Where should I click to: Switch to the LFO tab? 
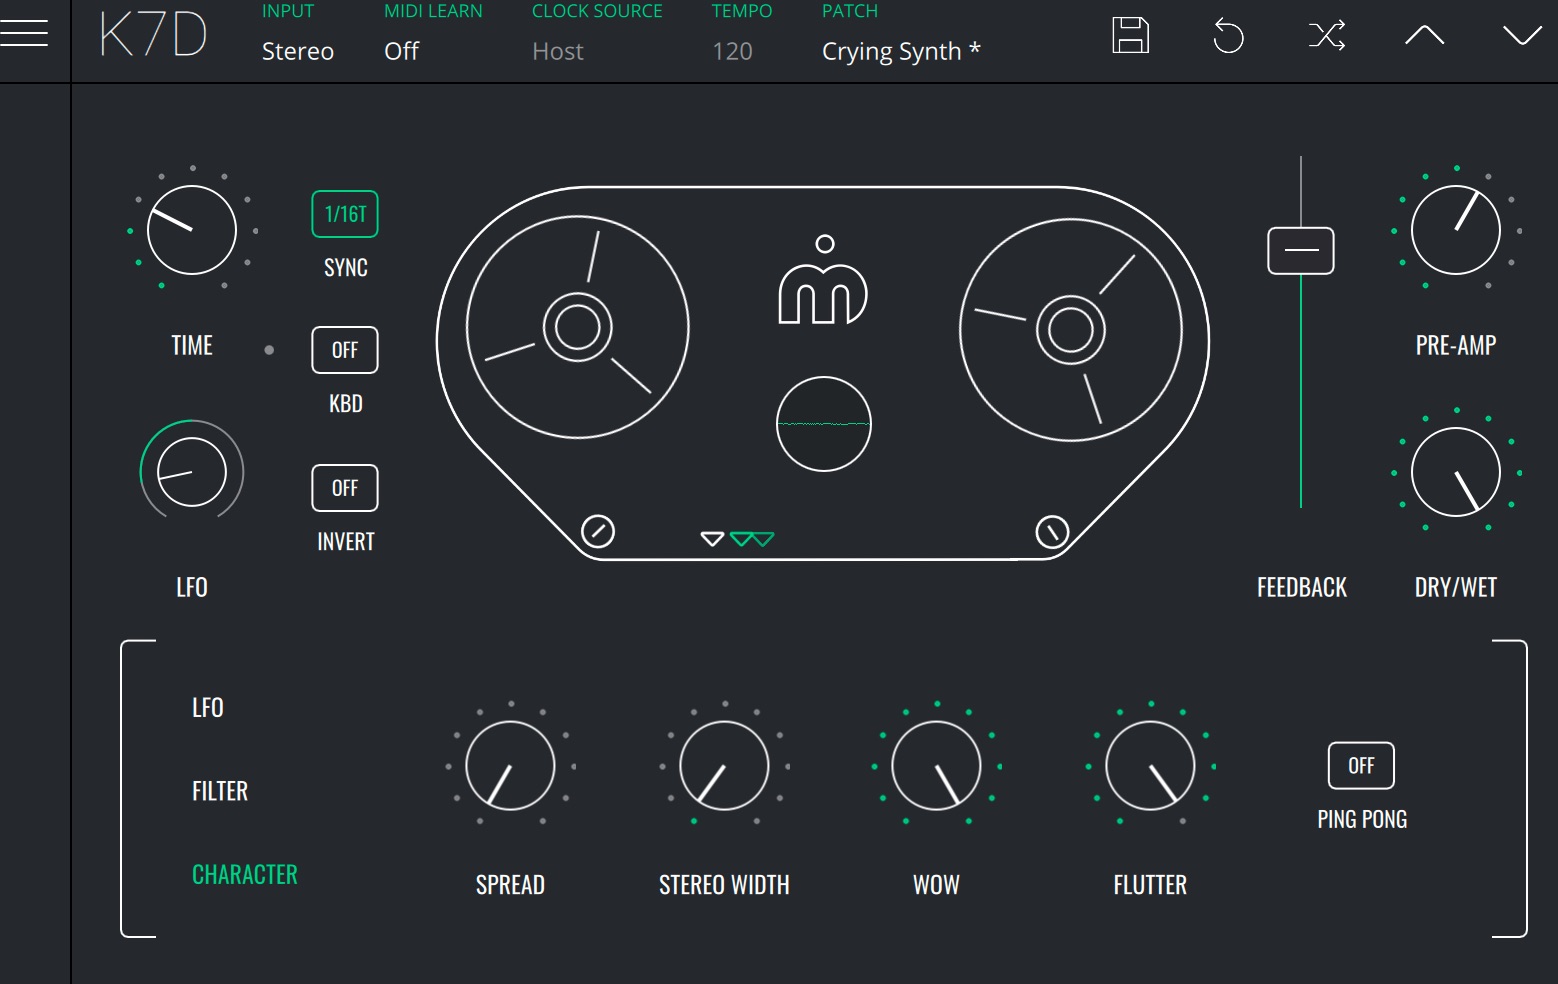pyautogui.click(x=208, y=708)
